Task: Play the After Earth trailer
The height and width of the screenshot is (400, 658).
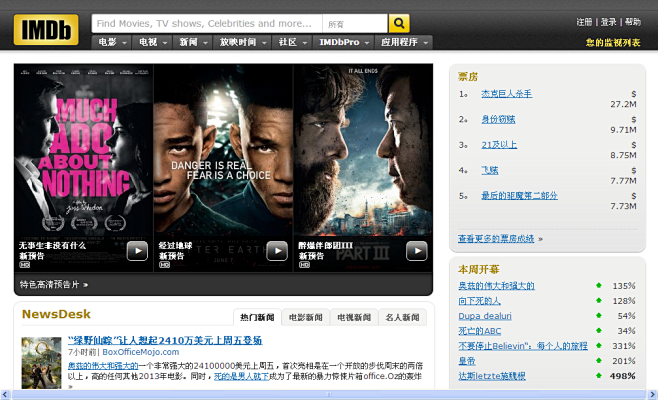Action: click(277, 251)
